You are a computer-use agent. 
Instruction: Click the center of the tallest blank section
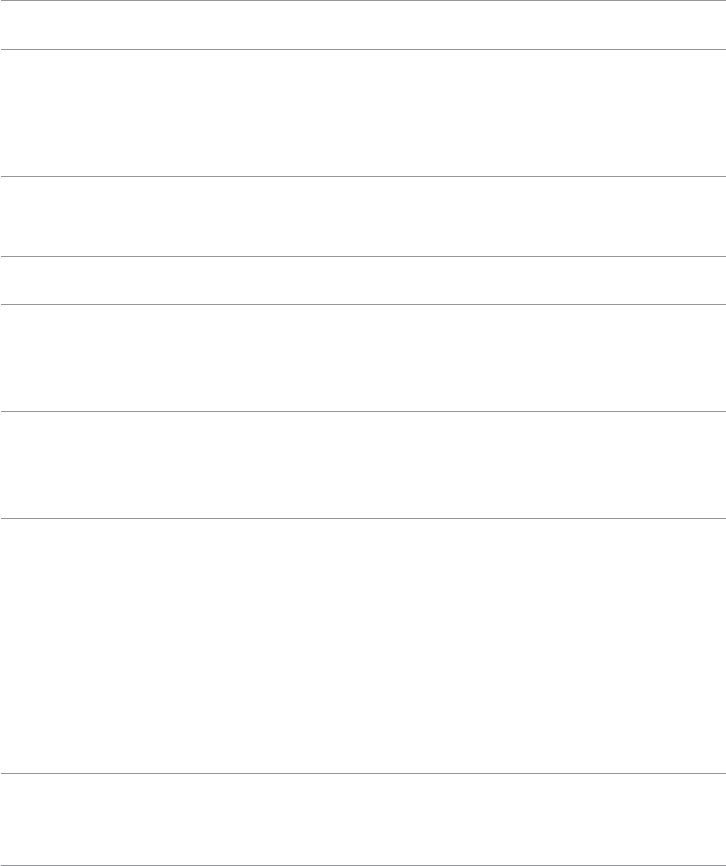point(363,645)
